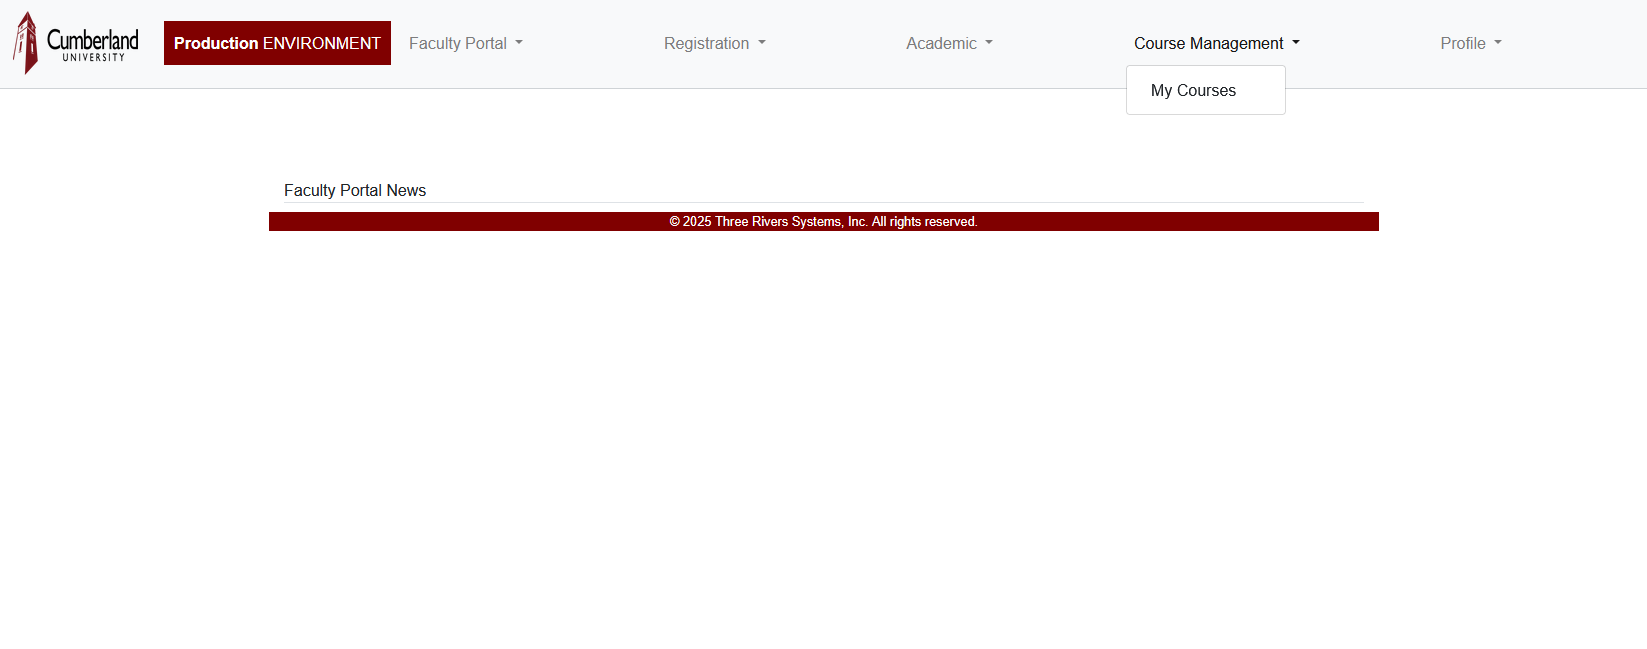Select My Courses from the dropdown

(1206, 90)
